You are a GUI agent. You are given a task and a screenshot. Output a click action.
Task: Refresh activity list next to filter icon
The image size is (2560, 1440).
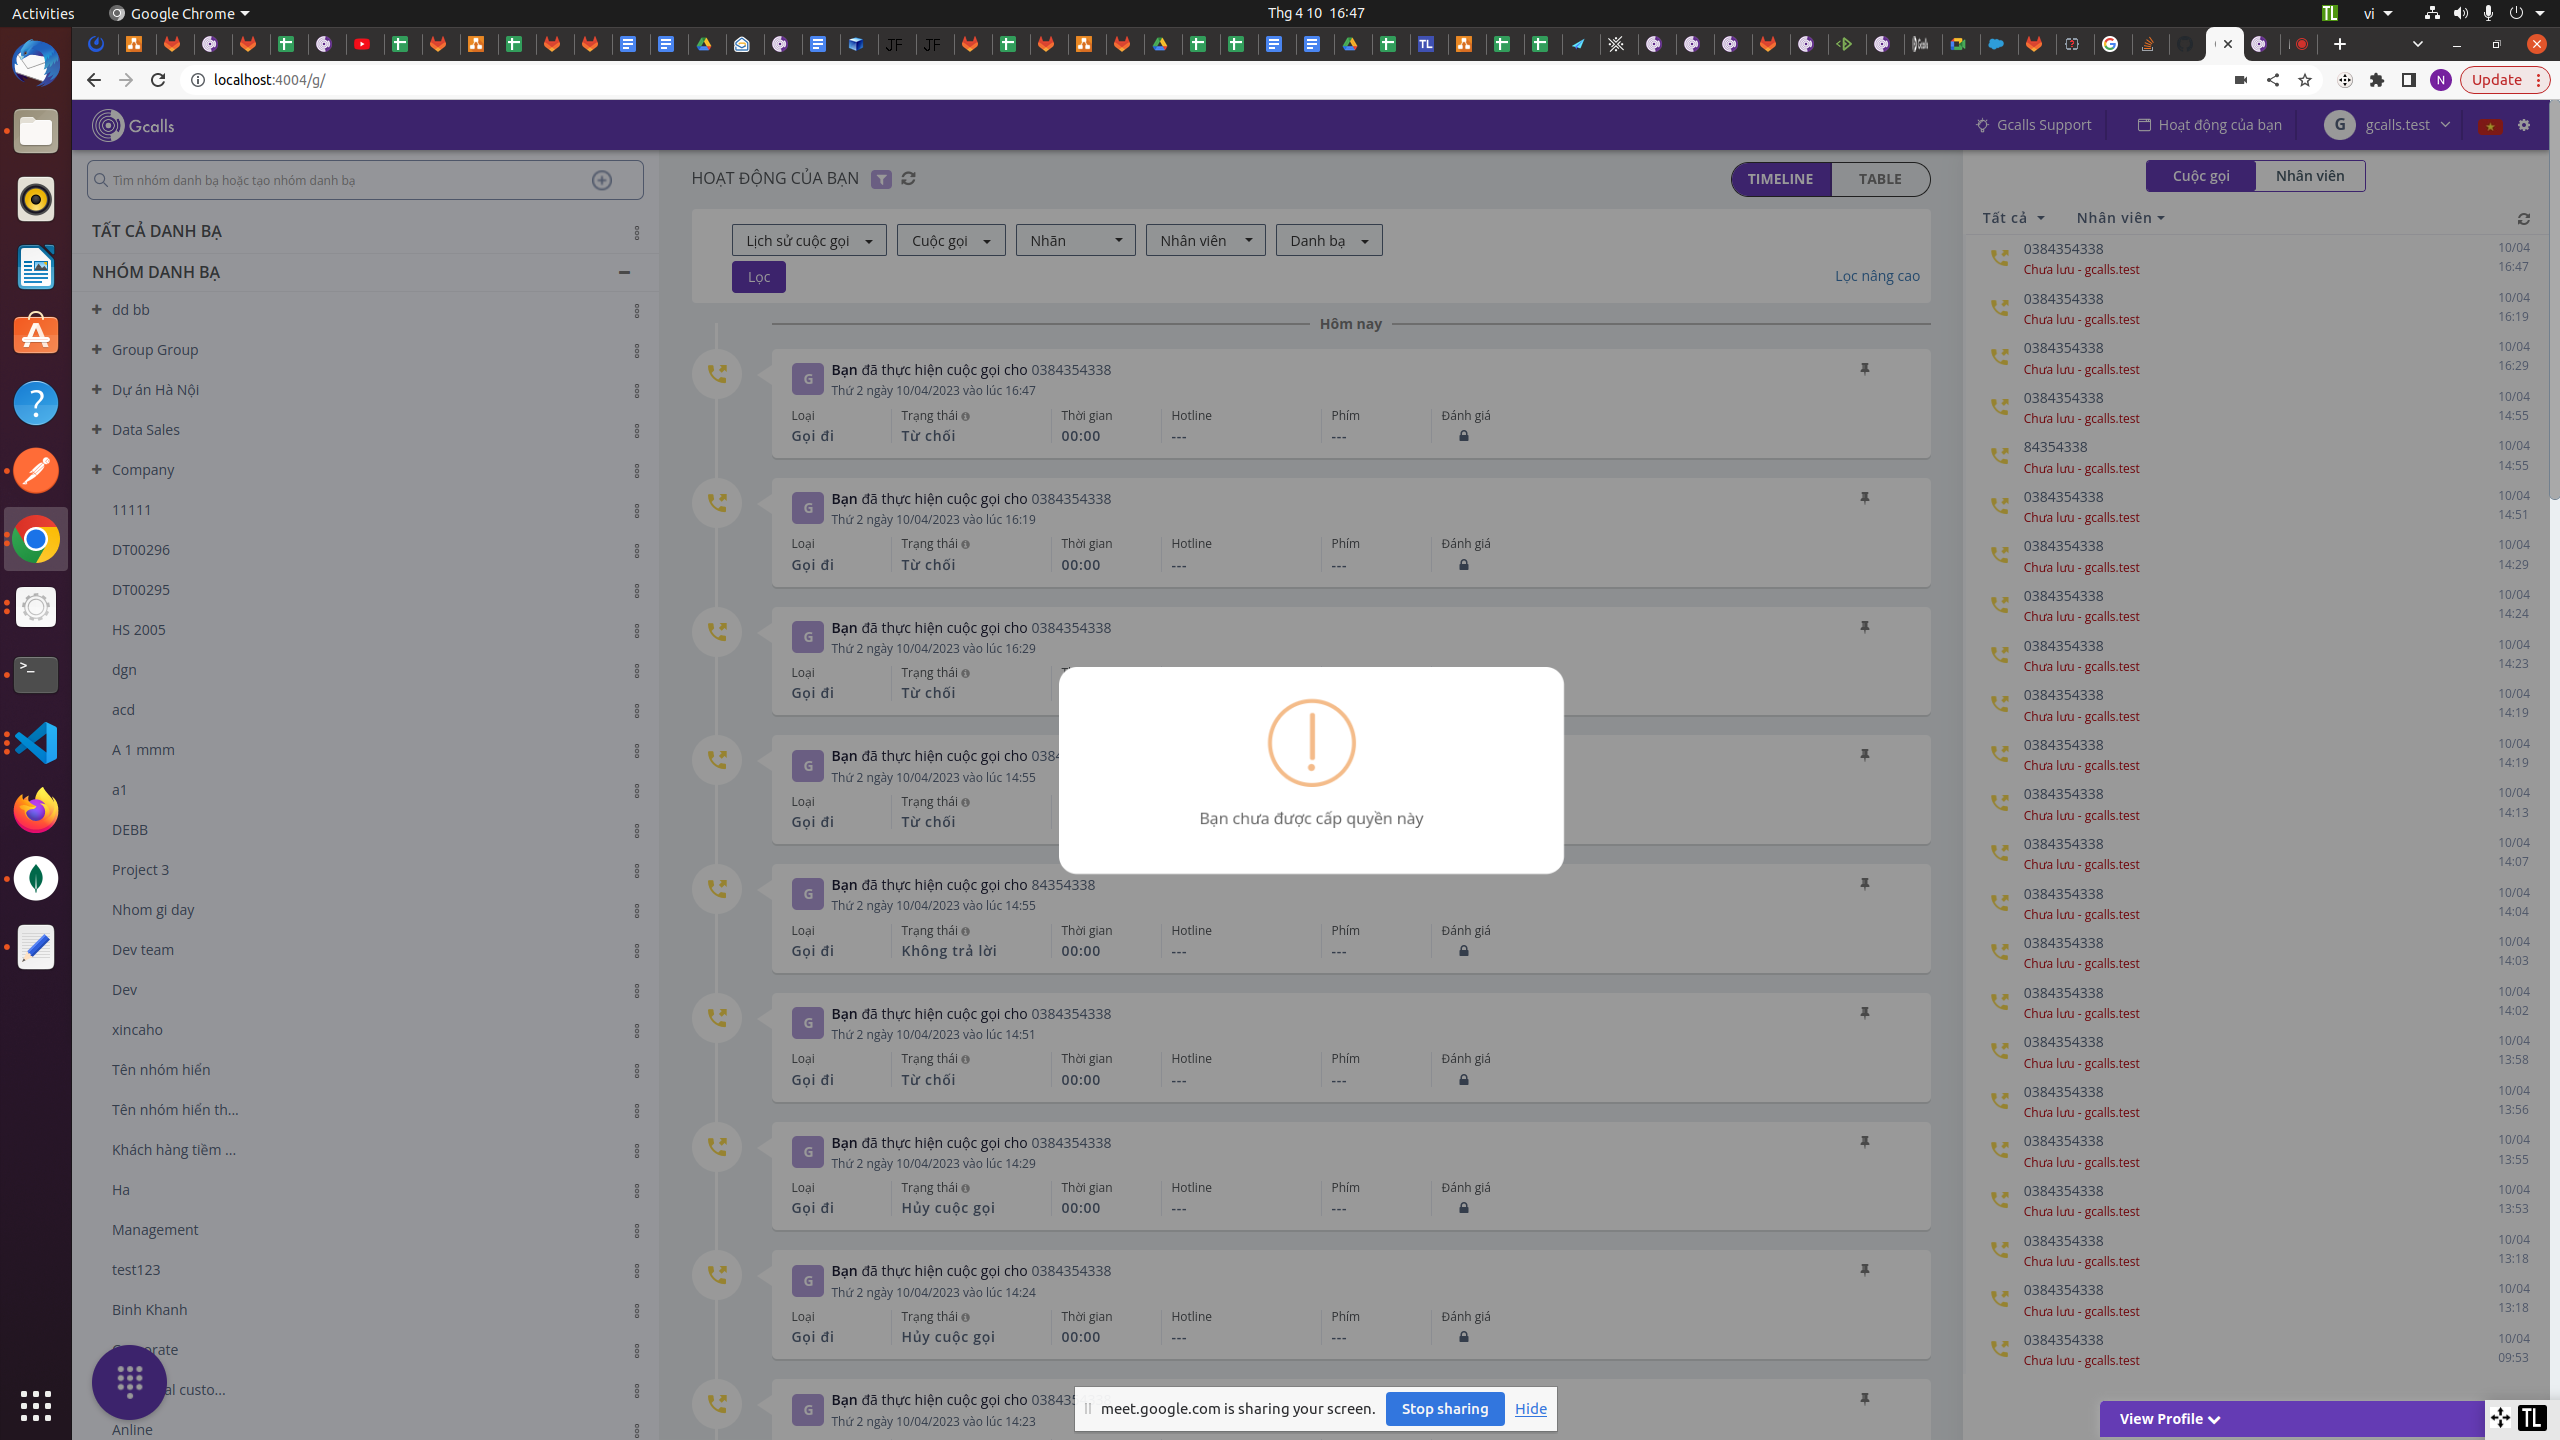tap(908, 179)
